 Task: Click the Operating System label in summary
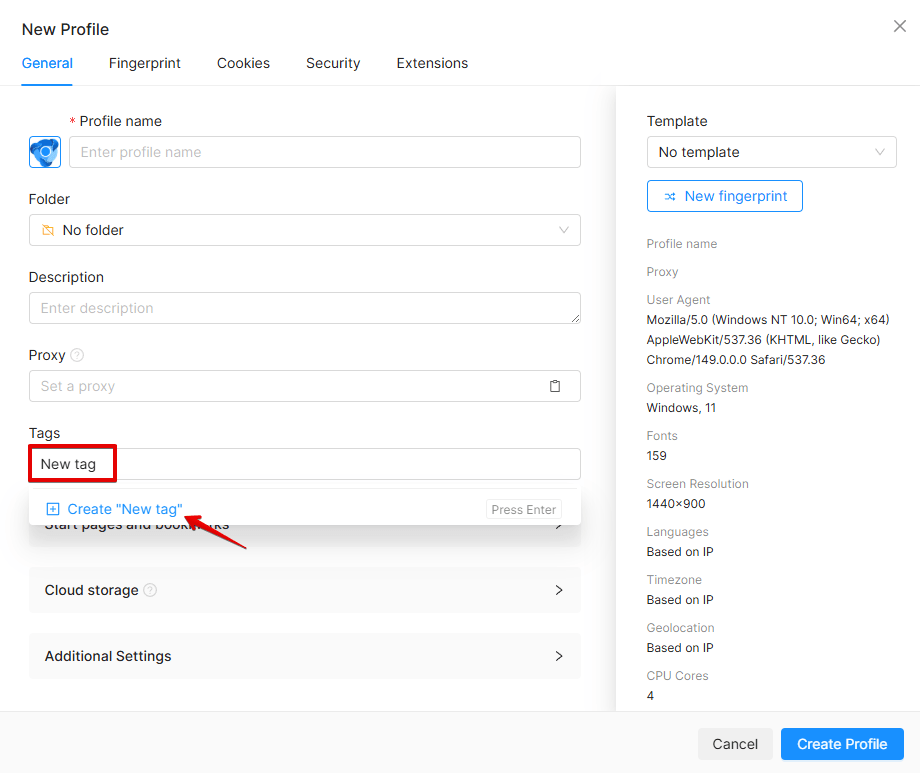coord(697,388)
